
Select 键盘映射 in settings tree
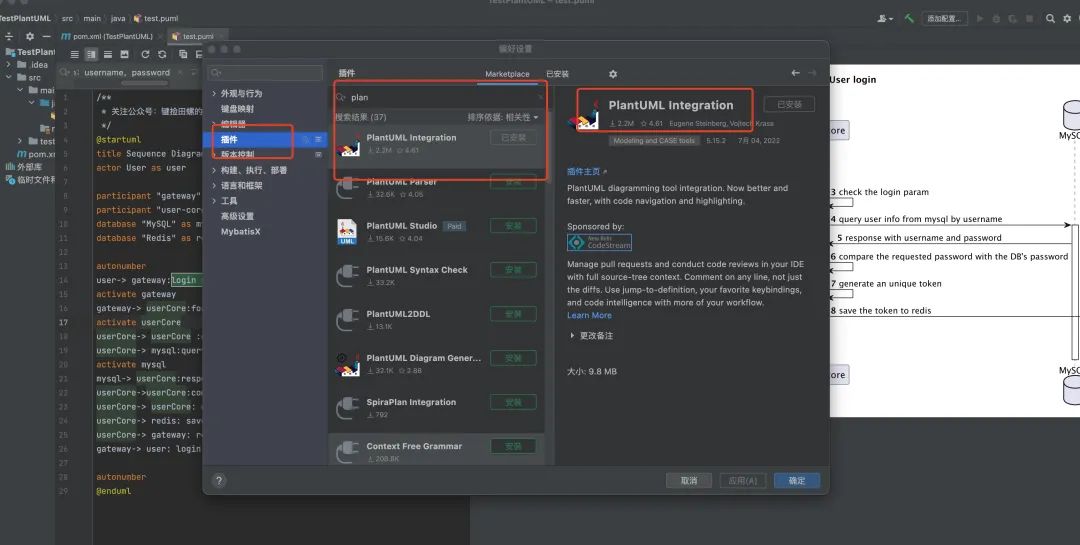coord(237,109)
